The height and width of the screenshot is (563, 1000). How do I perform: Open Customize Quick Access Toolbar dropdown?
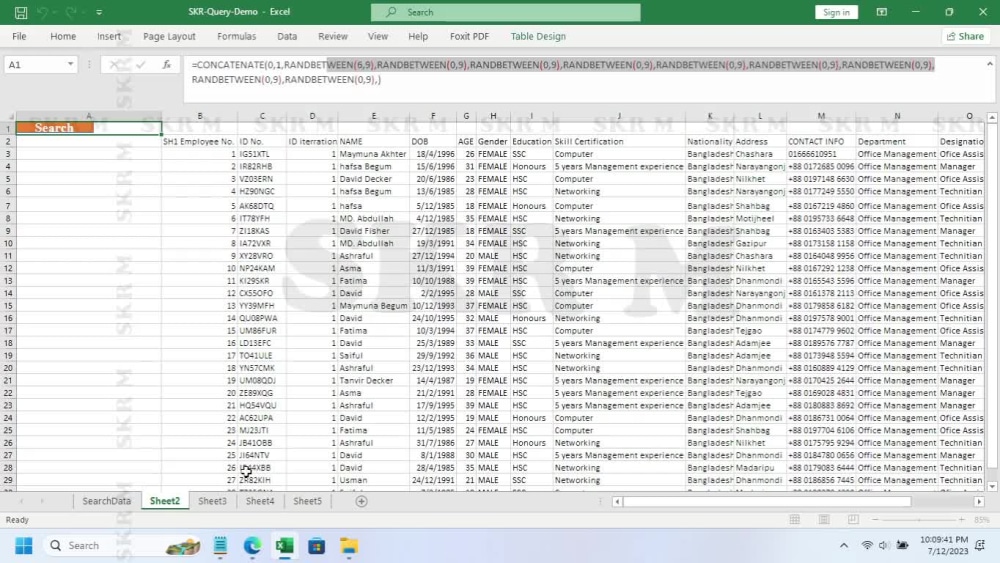coord(99,12)
